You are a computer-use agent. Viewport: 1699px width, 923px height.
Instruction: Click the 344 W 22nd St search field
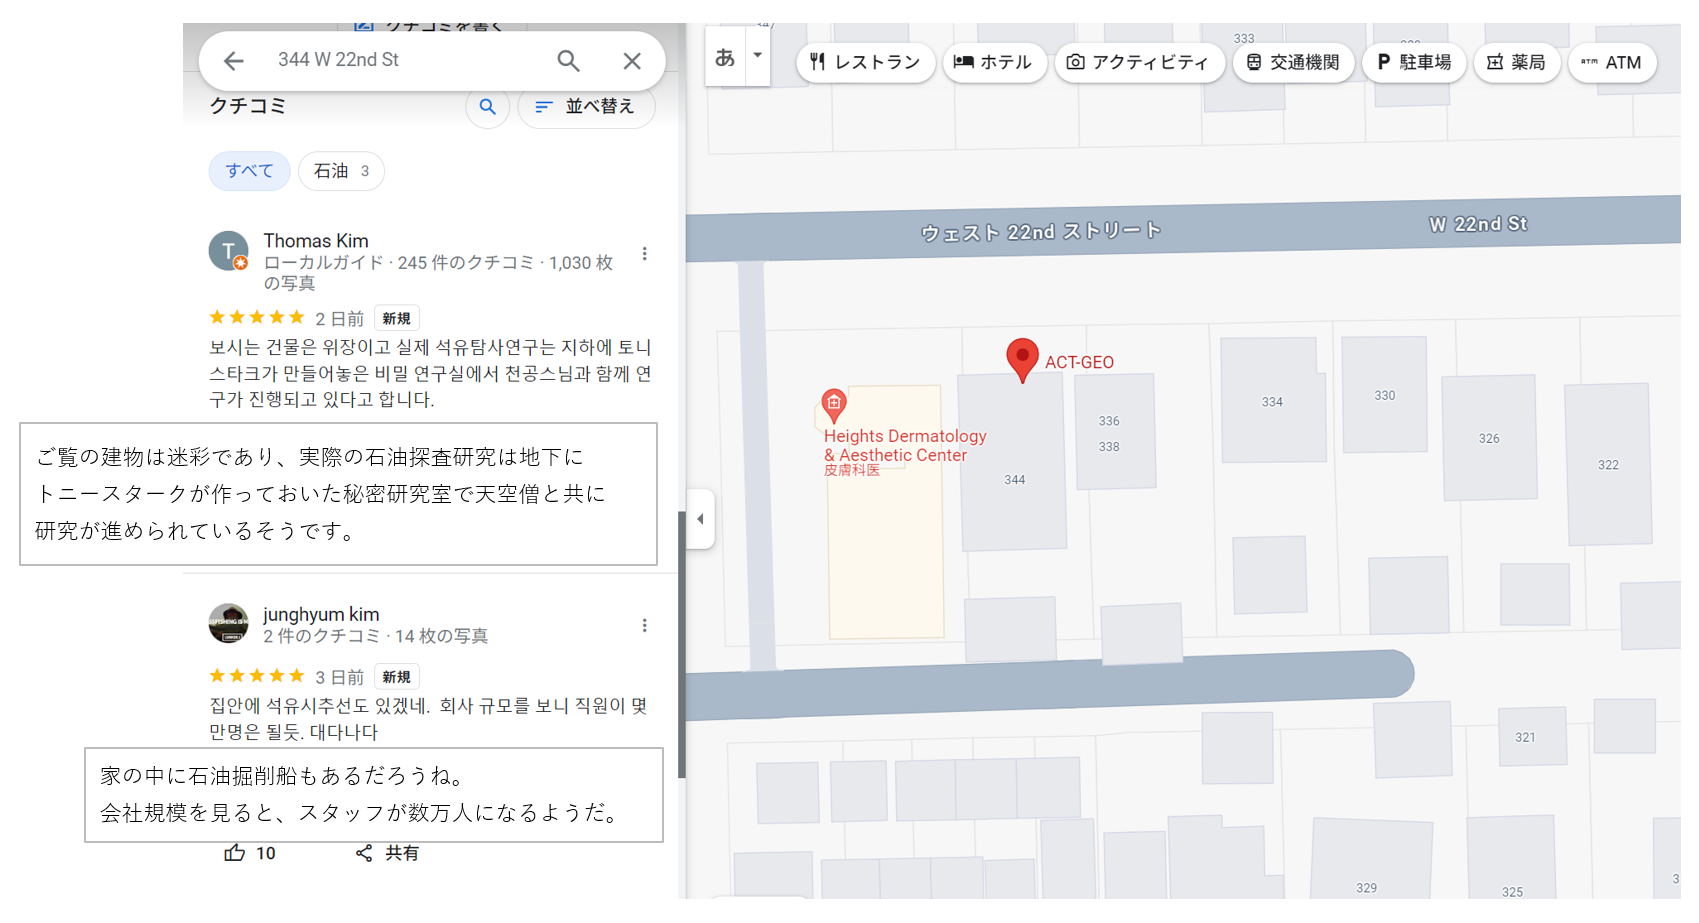[x=400, y=60]
